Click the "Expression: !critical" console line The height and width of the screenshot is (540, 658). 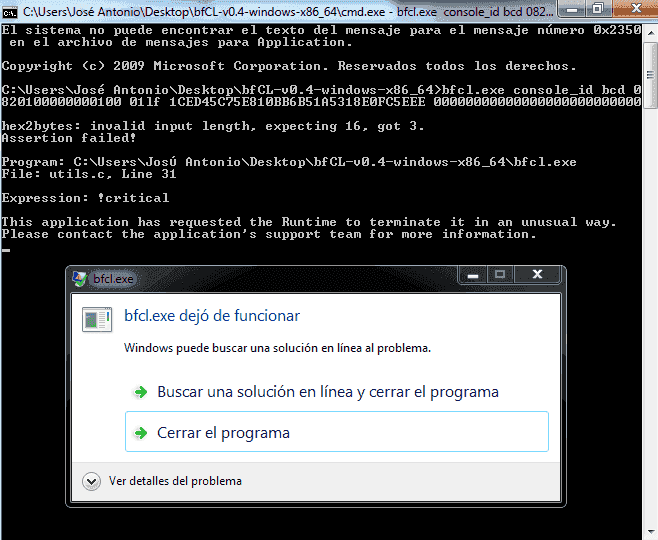click(x=85, y=198)
